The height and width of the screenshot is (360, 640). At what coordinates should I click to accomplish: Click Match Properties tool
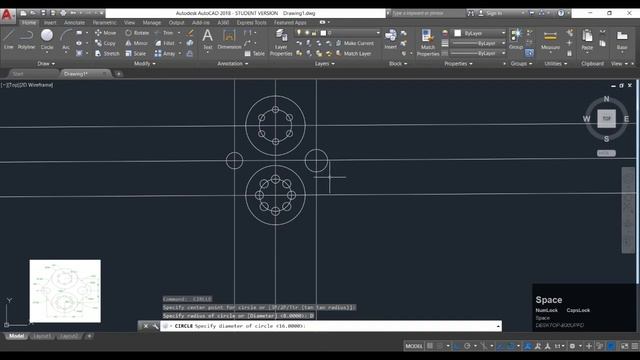pos(428,42)
